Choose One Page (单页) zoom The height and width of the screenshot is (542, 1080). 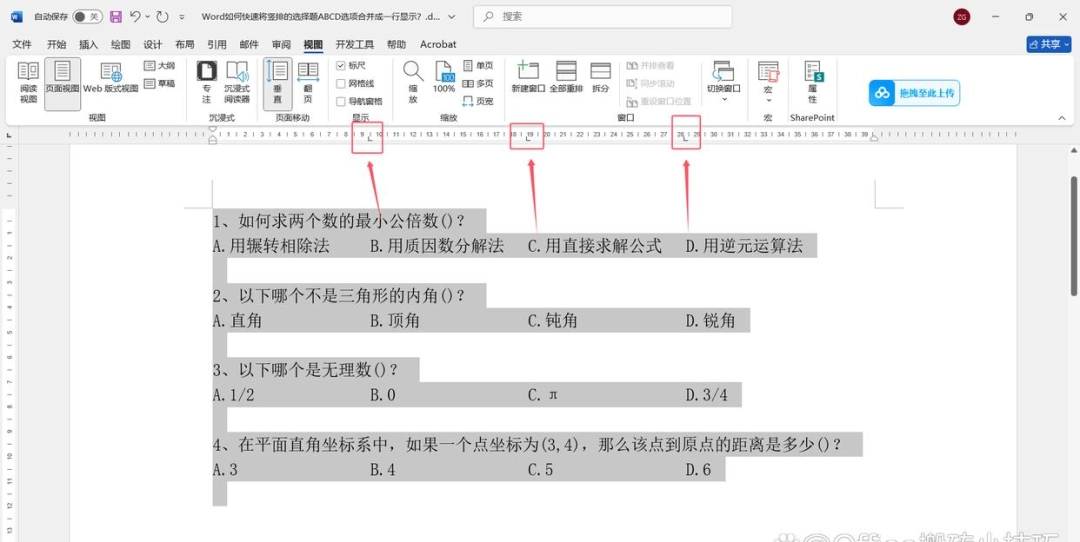pyautogui.click(x=478, y=65)
